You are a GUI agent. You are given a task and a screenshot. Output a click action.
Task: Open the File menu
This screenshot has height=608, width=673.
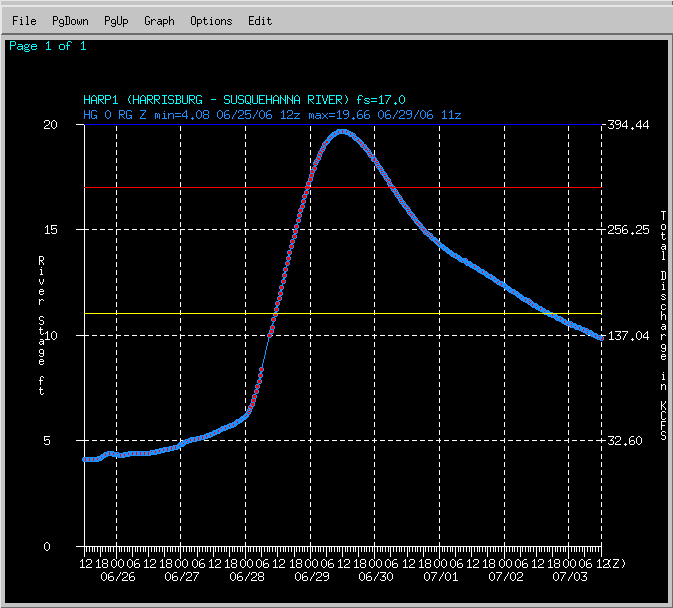[x=24, y=21]
